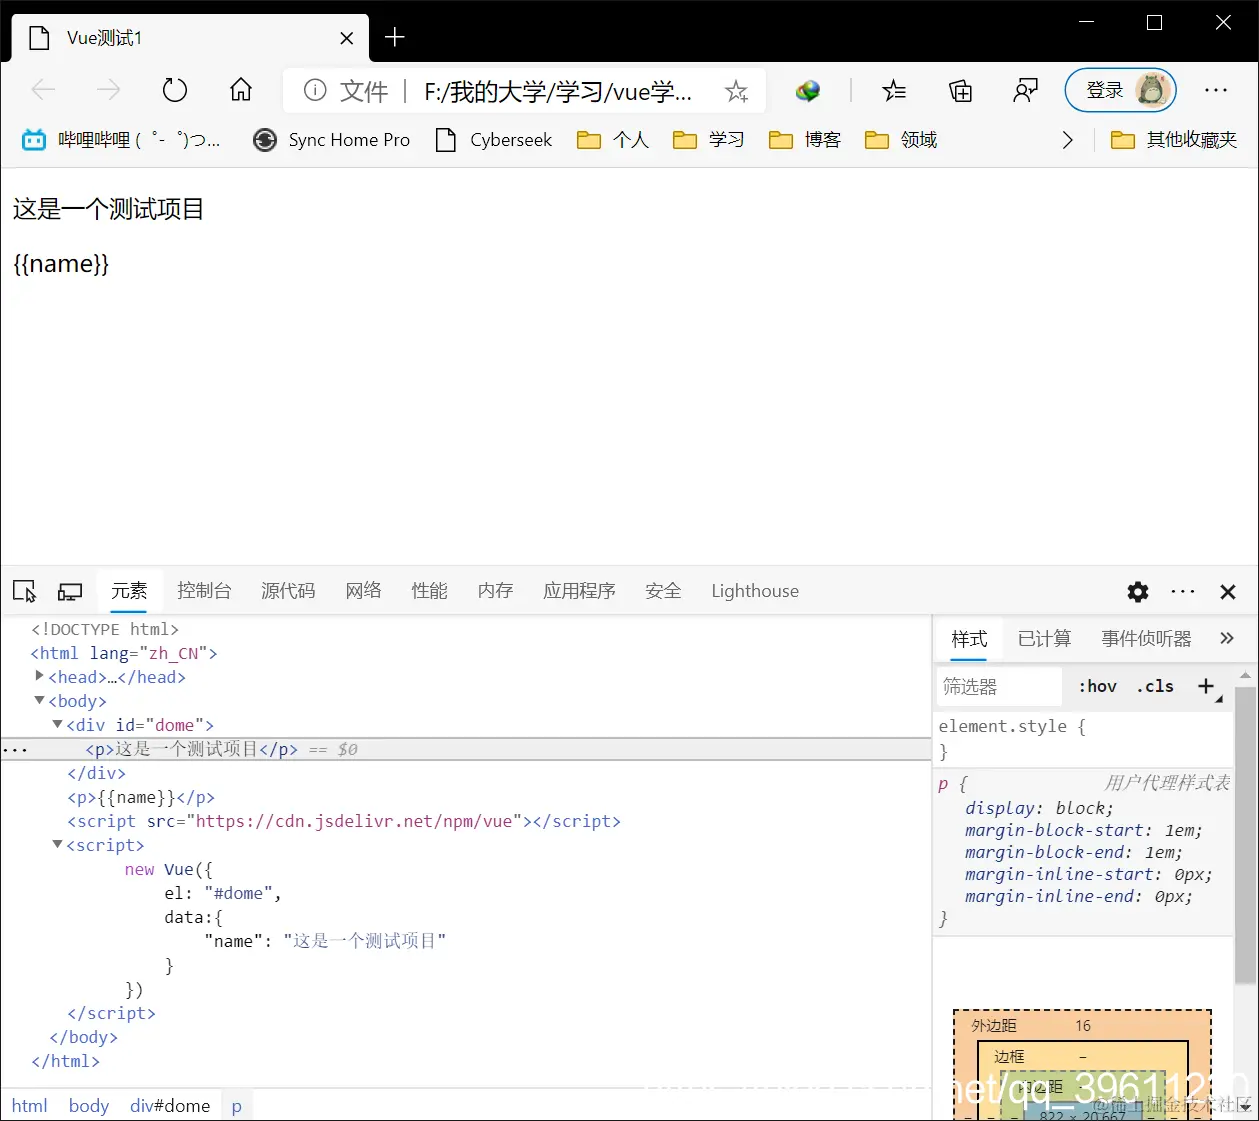Select the <p>{{name}}</p> DOM line
Image resolution: width=1259 pixels, height=1121 pixels.
point(141,797)
